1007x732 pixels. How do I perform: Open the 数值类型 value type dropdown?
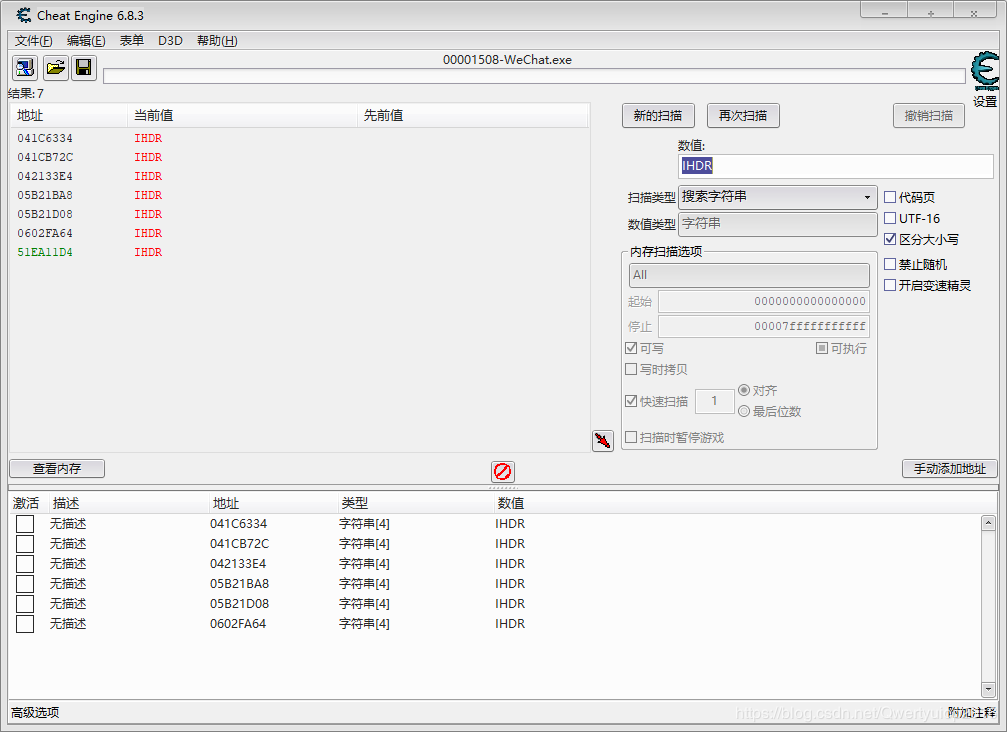778,224
